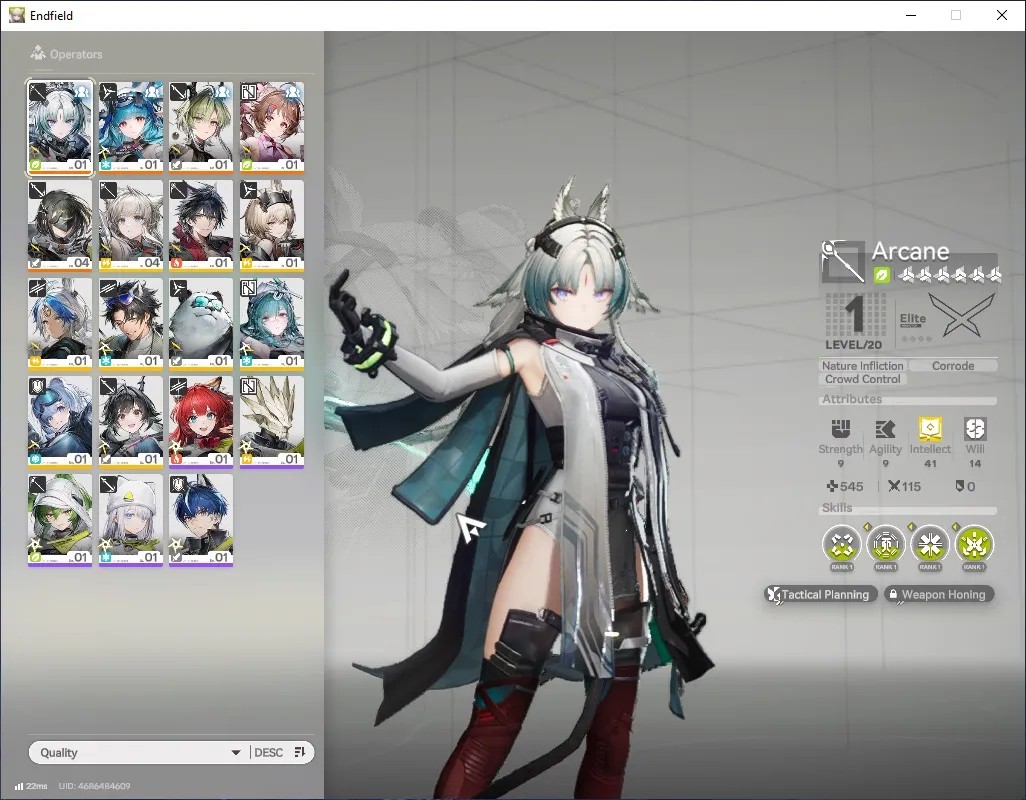This screenshot has width=1026, height=800.
Task: Click the Endfield app icon in title bar
Action: (x=16, y=15)
